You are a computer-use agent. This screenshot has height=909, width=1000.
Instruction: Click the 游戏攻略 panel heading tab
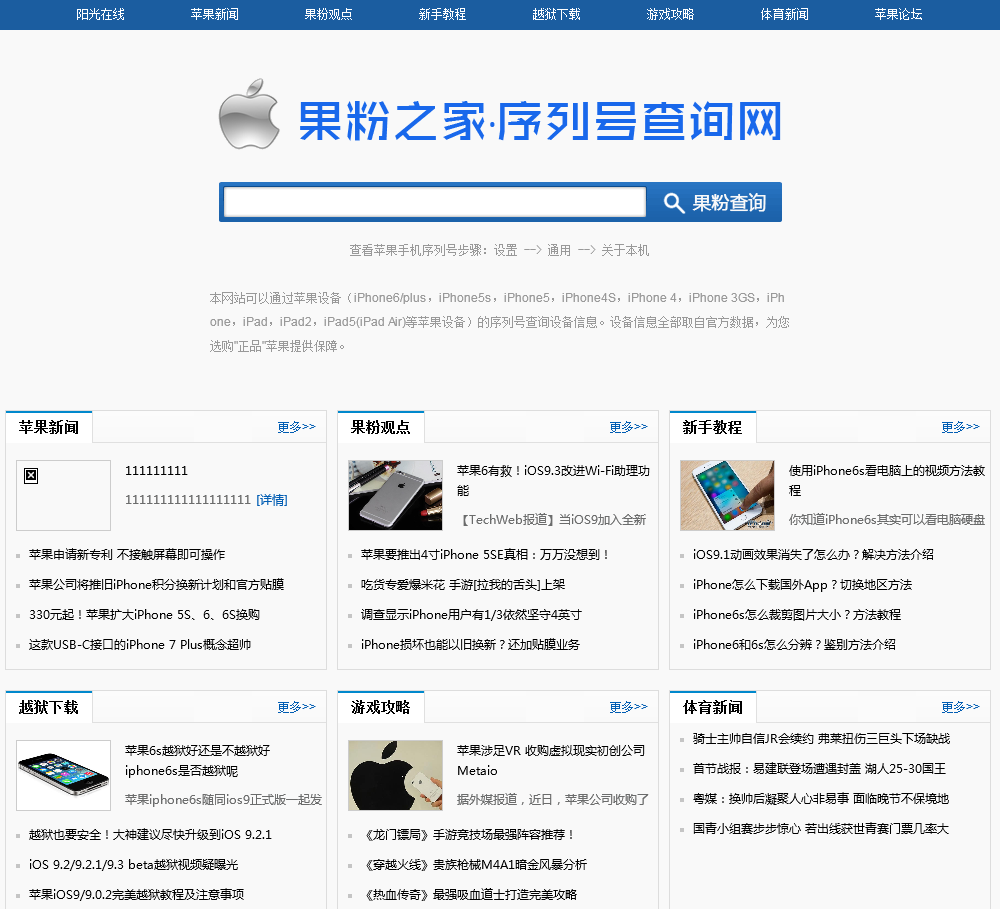[x=381, y=707]
